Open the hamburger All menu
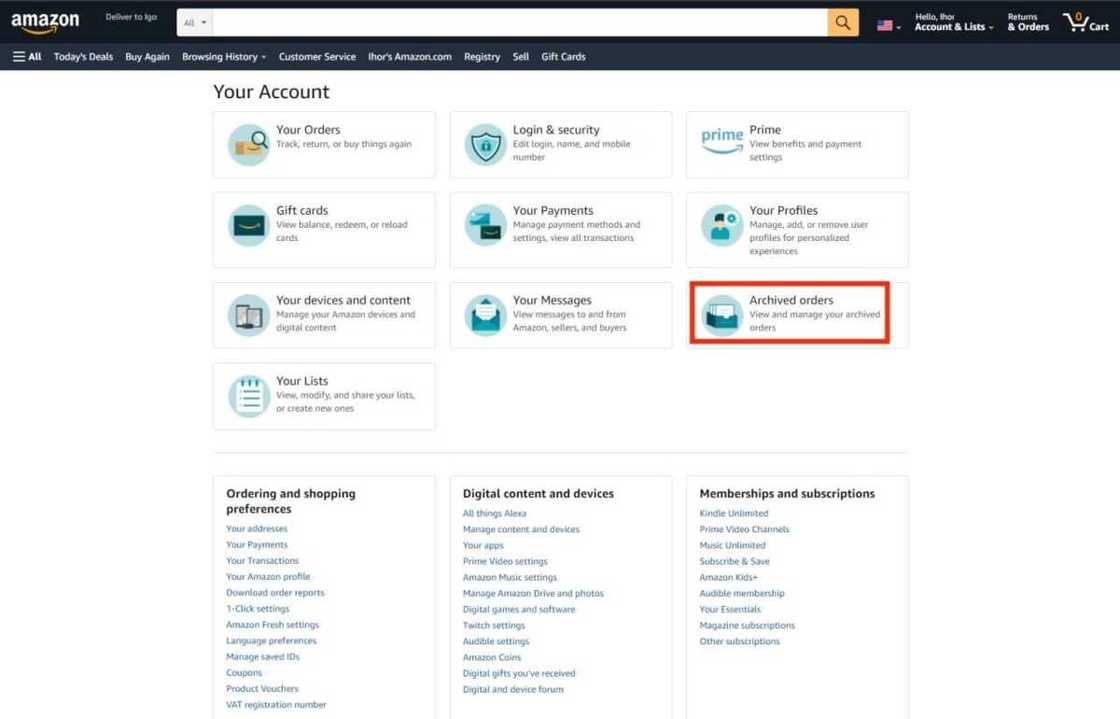 [x=27, y=56]
